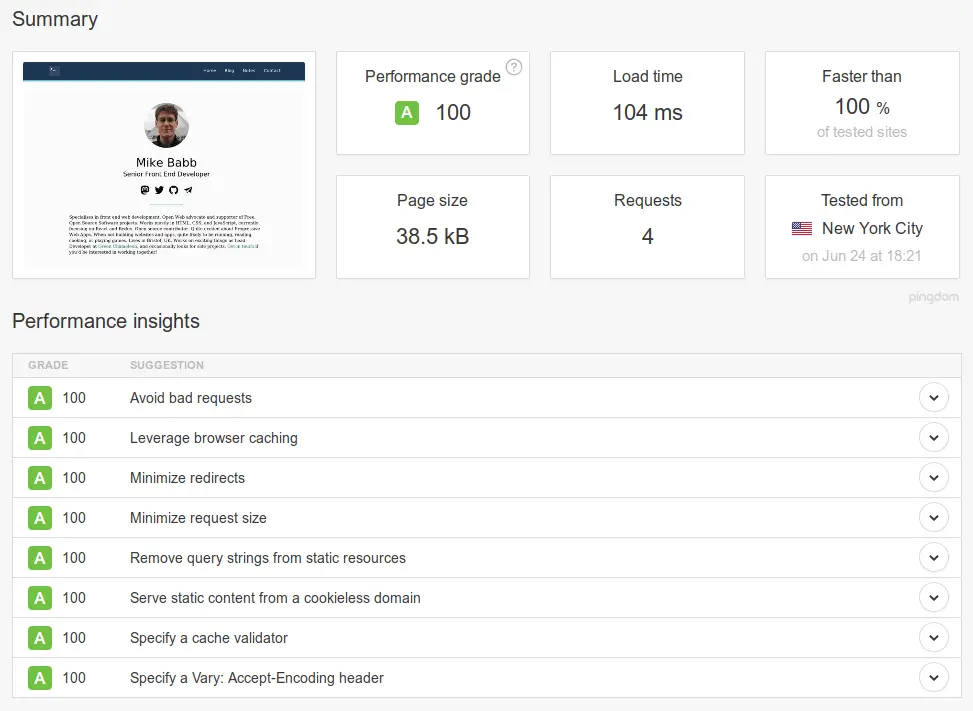Click the Specify a cache validator suggestion text
Image resolution: width=973 pixels, height=711 pixels.
click(209, 638)
